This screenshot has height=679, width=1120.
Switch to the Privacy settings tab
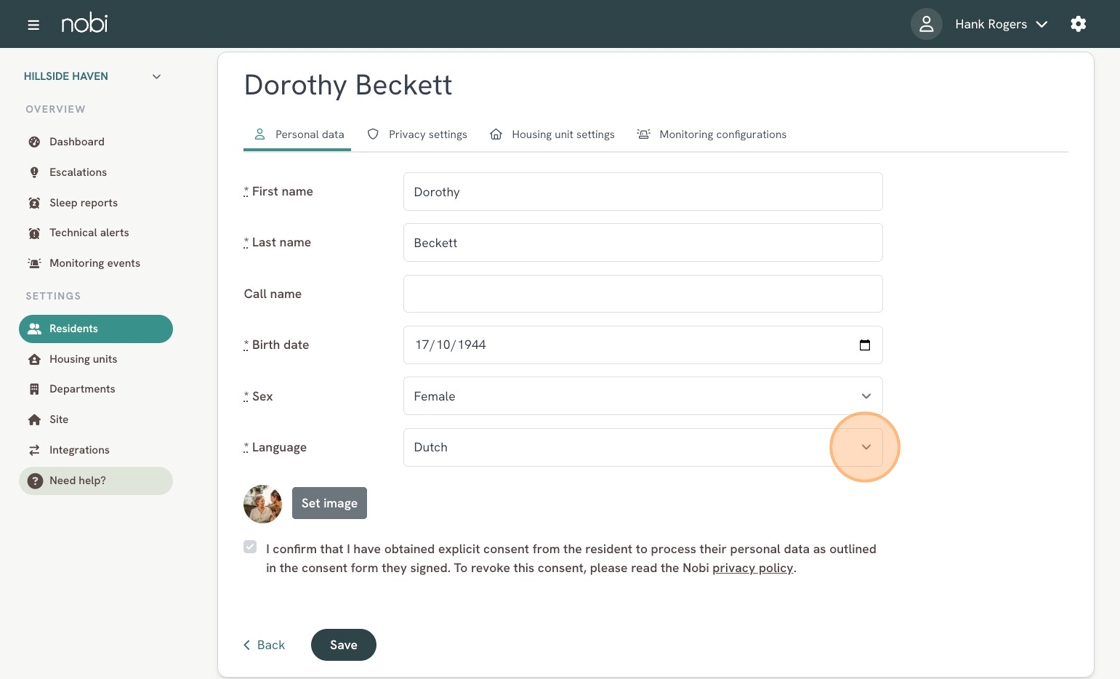coord(417,134)
